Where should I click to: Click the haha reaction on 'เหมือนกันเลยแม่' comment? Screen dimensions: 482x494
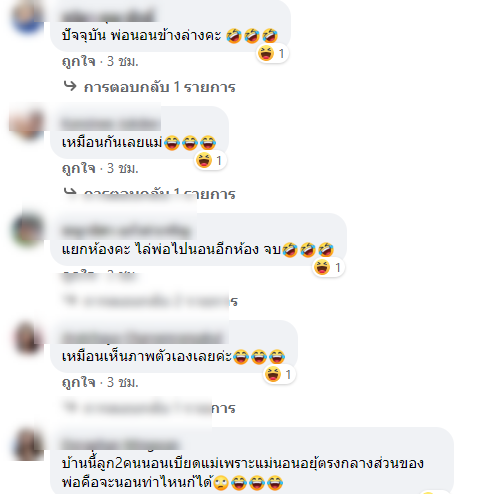(x=204, y=160)
